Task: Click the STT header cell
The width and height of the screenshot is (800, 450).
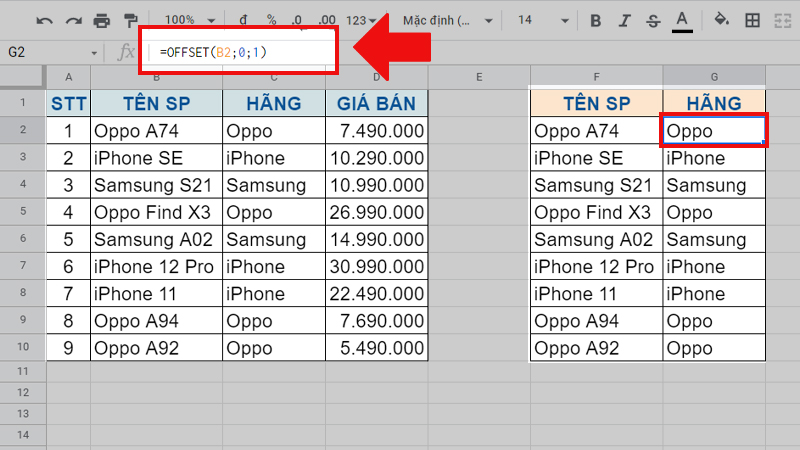Action: point(68,103)
